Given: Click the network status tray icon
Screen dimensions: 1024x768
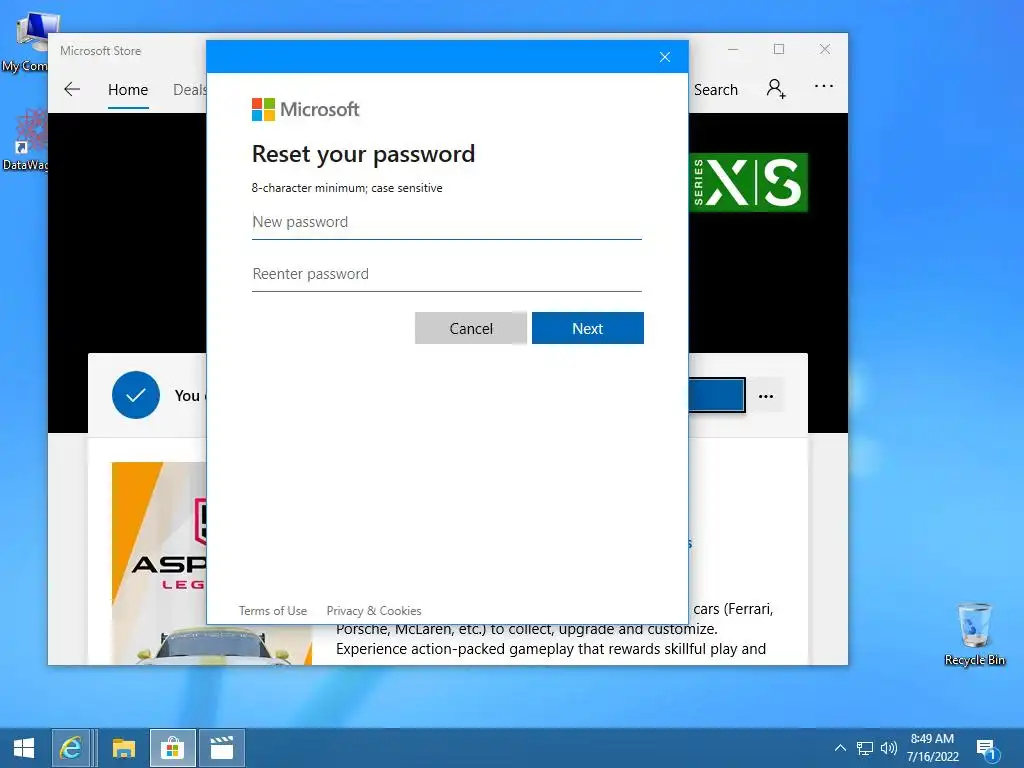Looking at the screenshot, I should pos(865,748).
